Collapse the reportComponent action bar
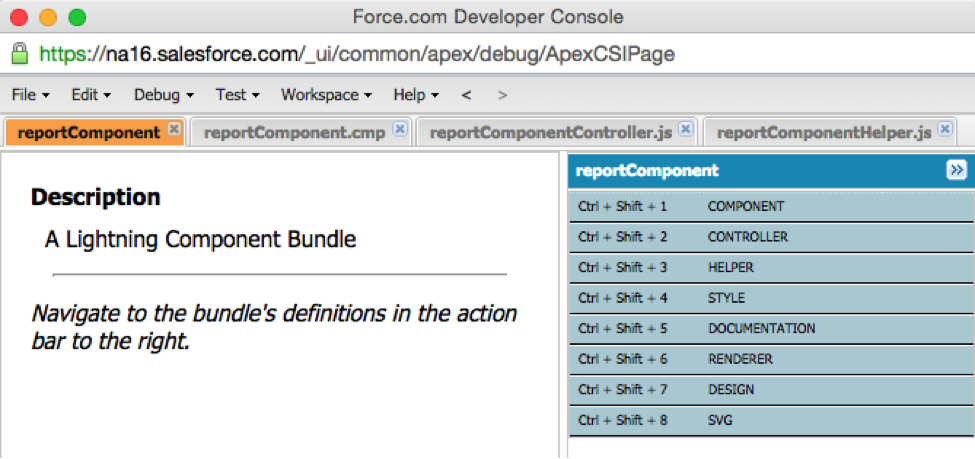Image resolution: width=975 pixels, height=459 pixels. tap(956, 170)
